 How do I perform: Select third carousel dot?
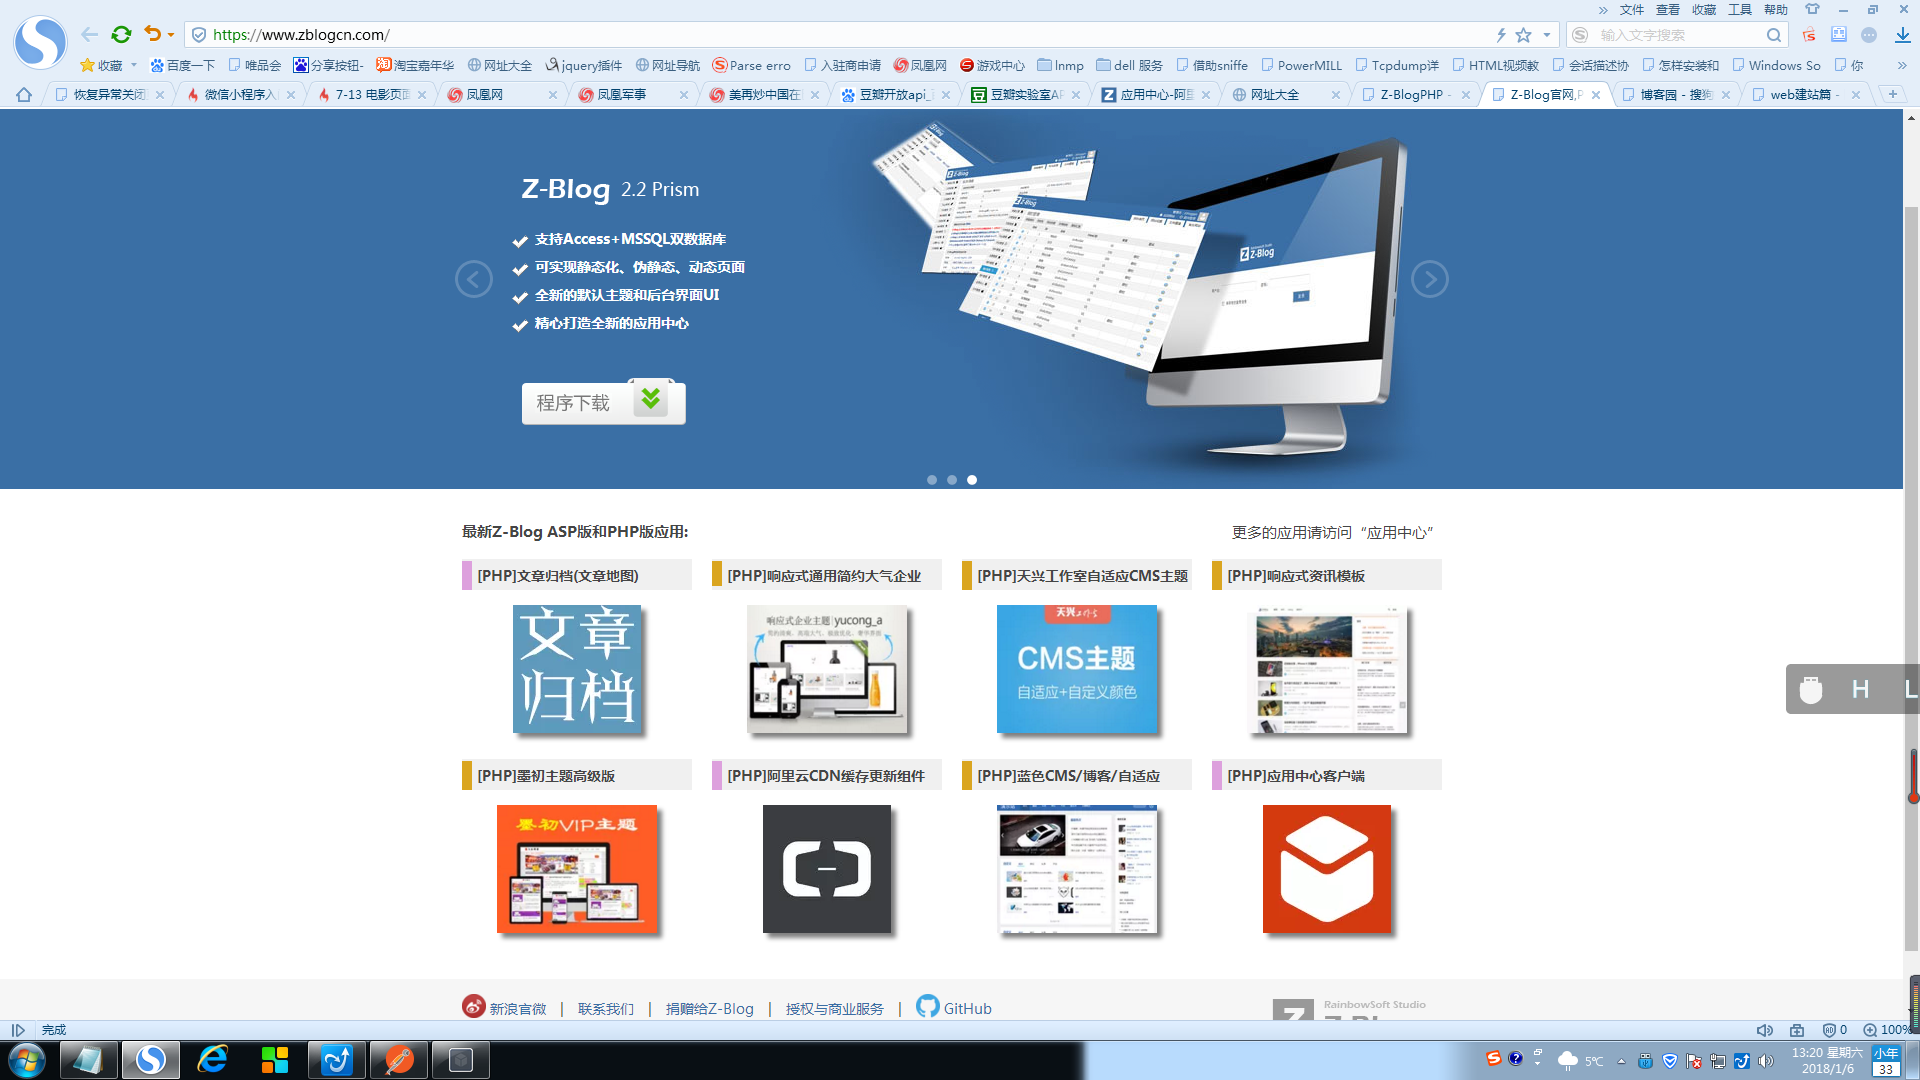972,480
